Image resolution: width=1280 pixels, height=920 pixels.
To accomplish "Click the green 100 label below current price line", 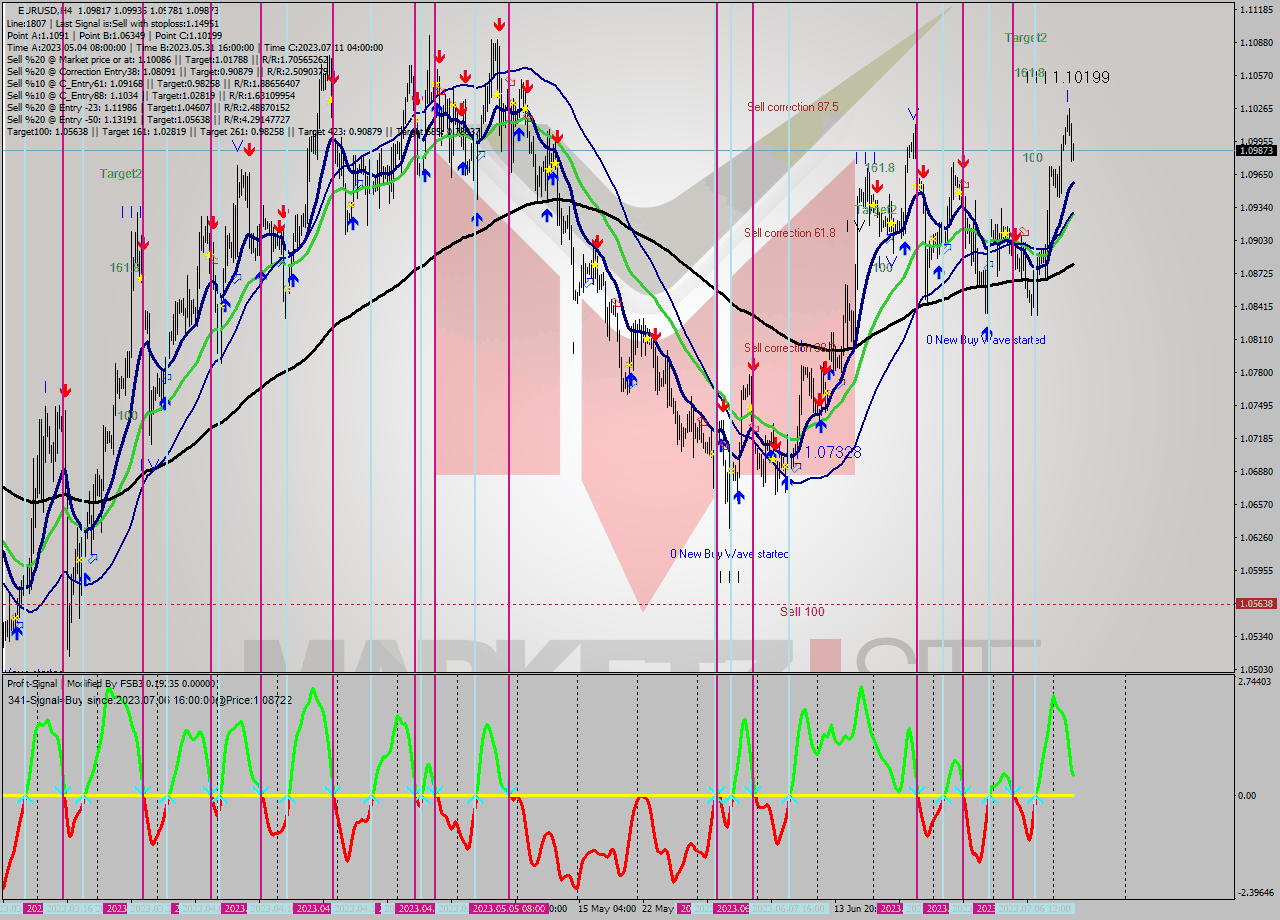I will 1033,158.
